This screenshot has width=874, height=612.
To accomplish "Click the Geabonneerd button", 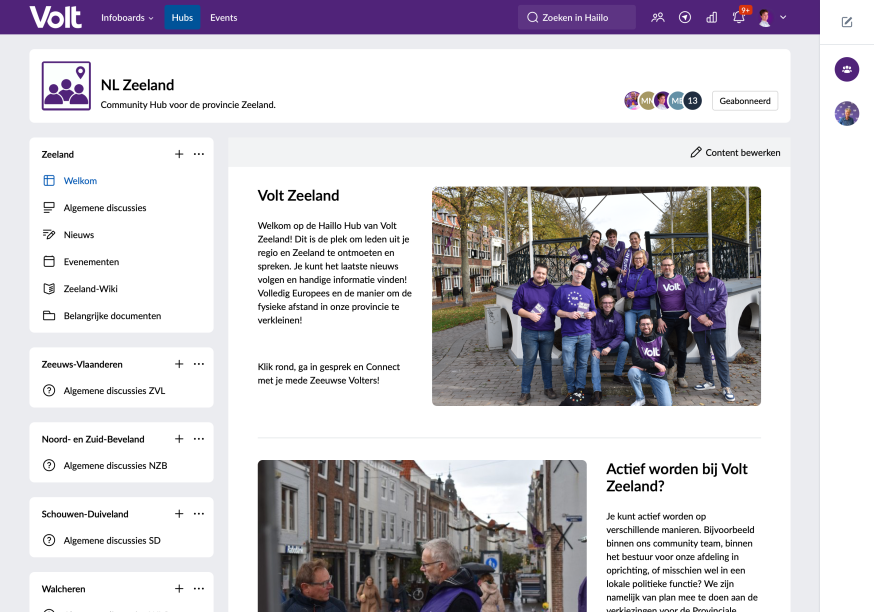I will (x=744, y=100).
